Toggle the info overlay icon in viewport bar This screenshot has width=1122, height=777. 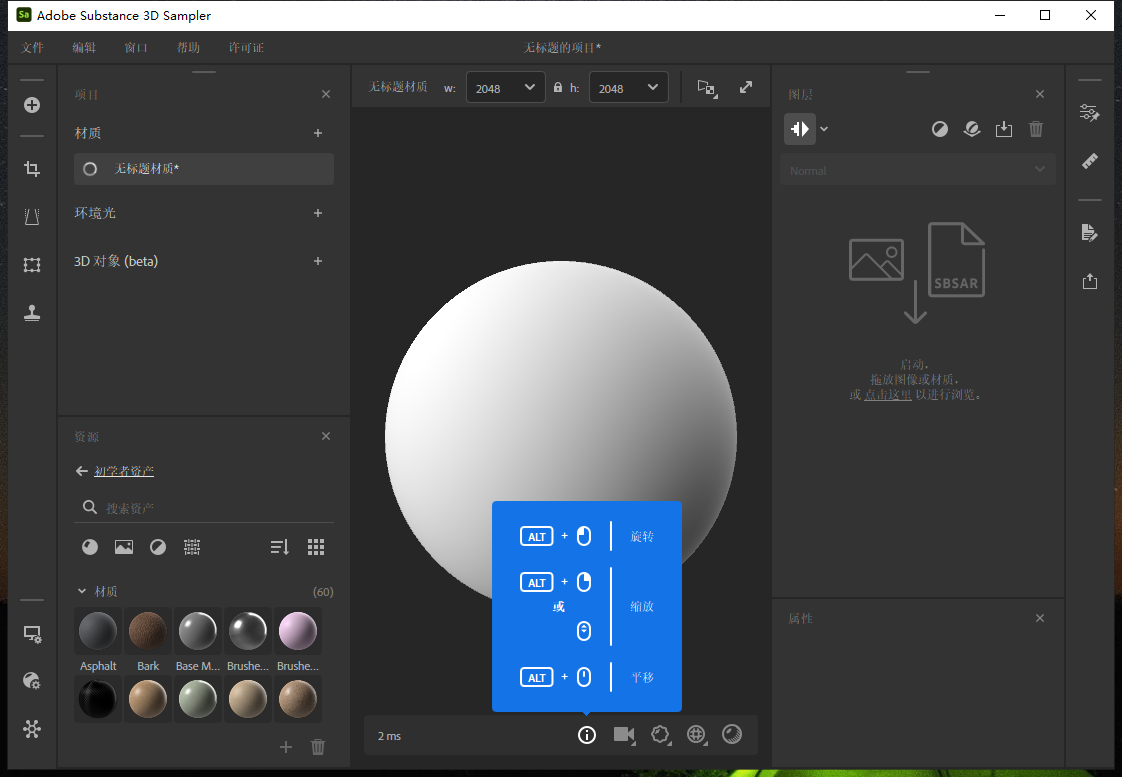point(587,735)
